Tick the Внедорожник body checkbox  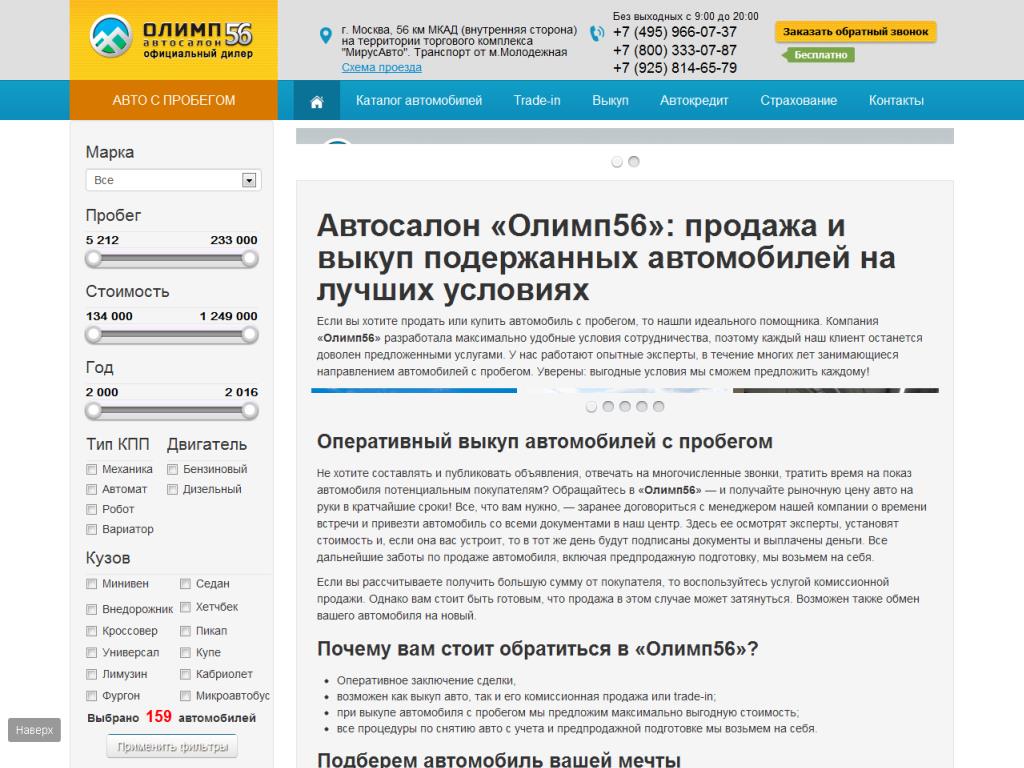(x=91, y=609)
